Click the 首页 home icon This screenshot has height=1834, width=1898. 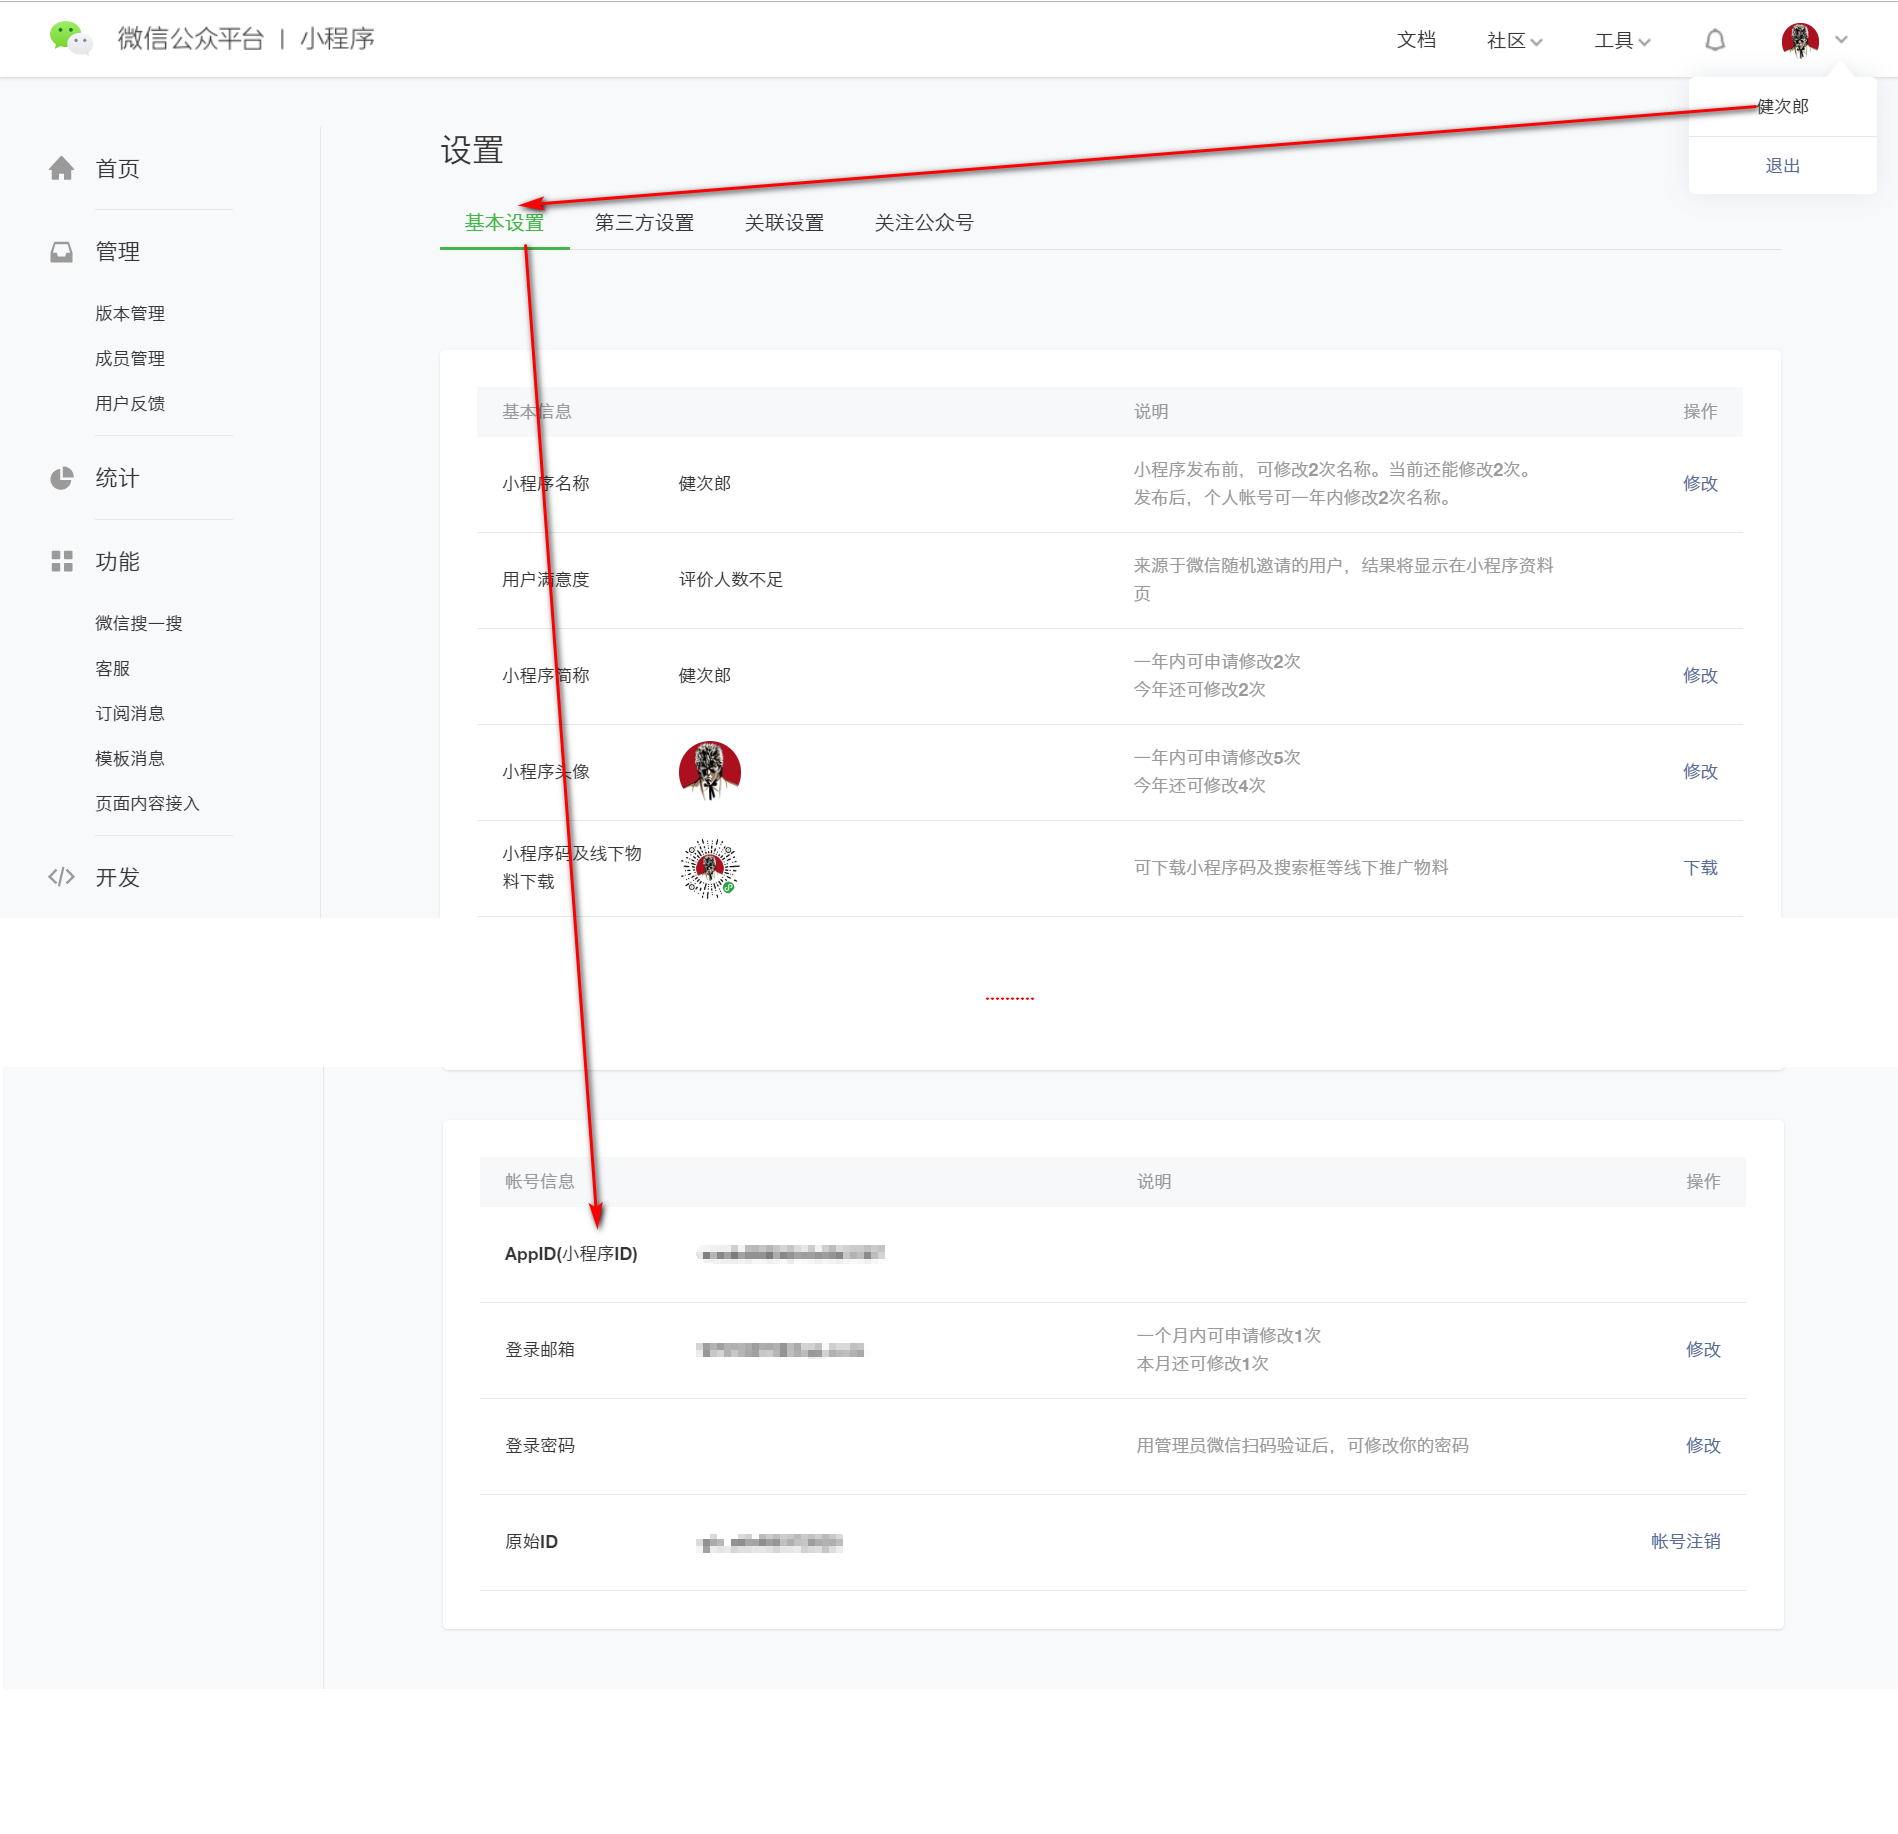[x=62, y=168]
